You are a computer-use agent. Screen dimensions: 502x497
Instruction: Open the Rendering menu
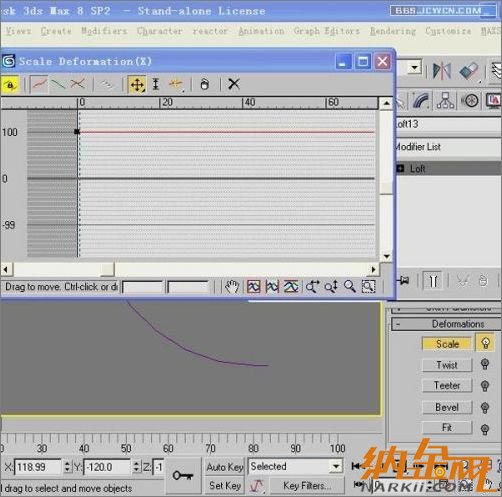click(393, 31)
